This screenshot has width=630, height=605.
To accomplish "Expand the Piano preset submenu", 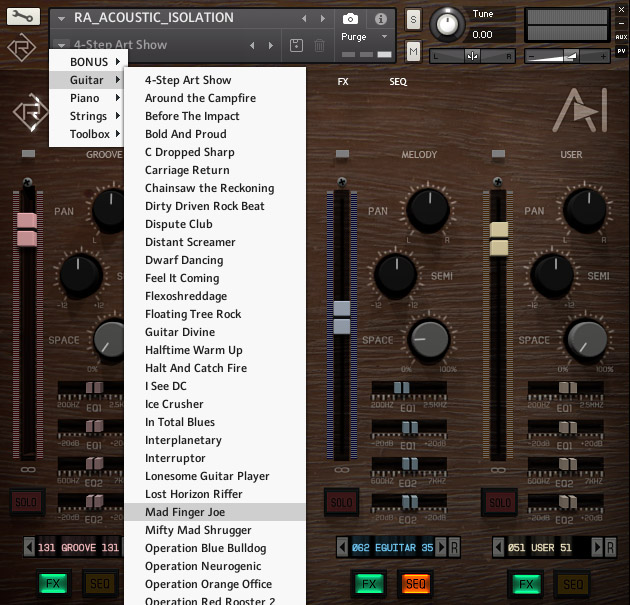I will 87,98.
